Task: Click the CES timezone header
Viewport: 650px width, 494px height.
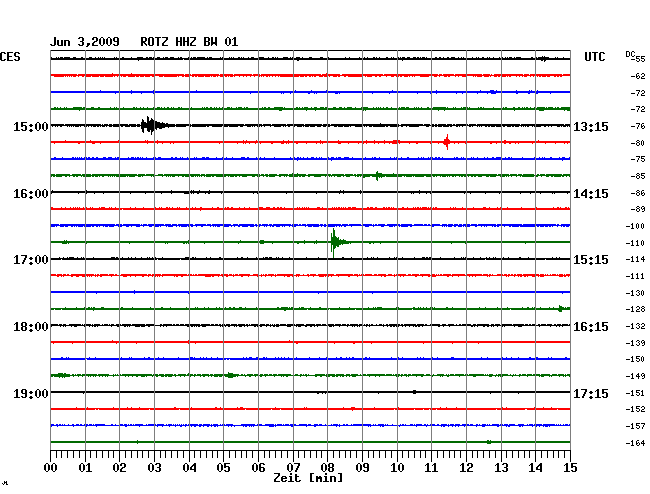Action: click(x=10, y=57)
